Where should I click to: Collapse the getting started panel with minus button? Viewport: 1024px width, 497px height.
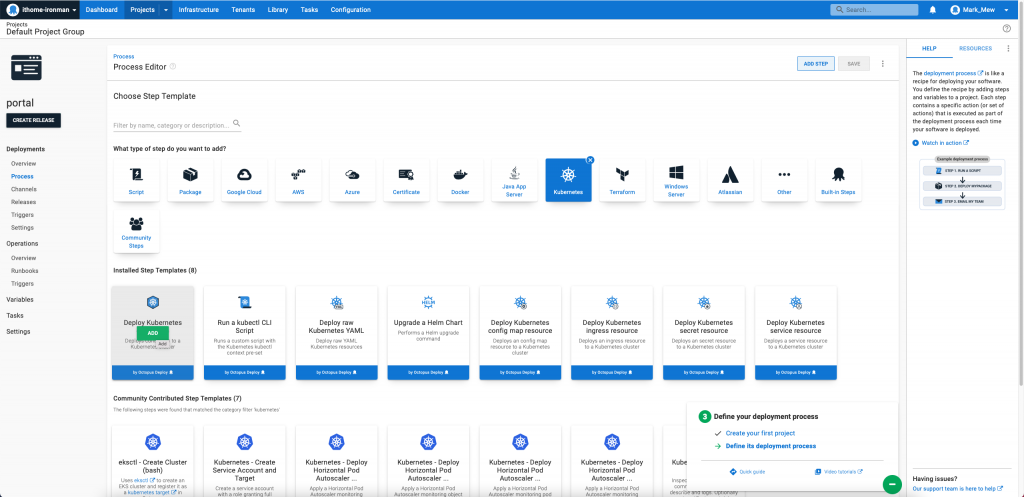click(892, 484)
